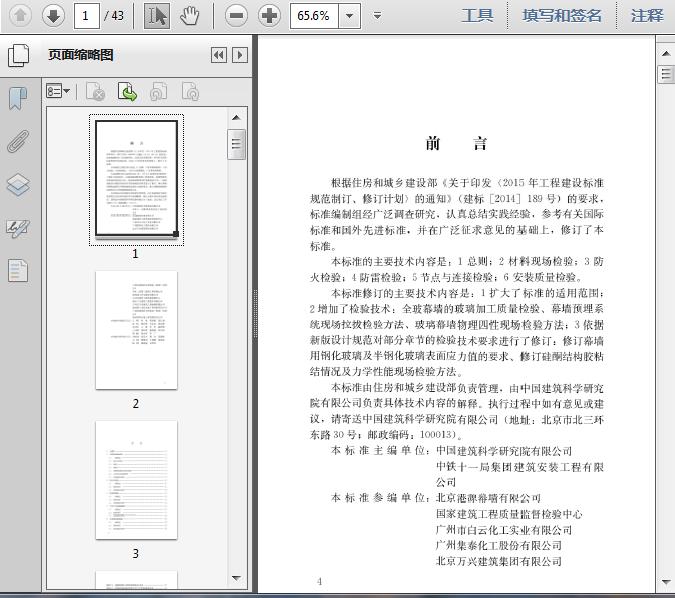Viewport: 675px width, 598px height.
Task: Open the signatures panel in sidebar
Action: (x=18, y=228)
